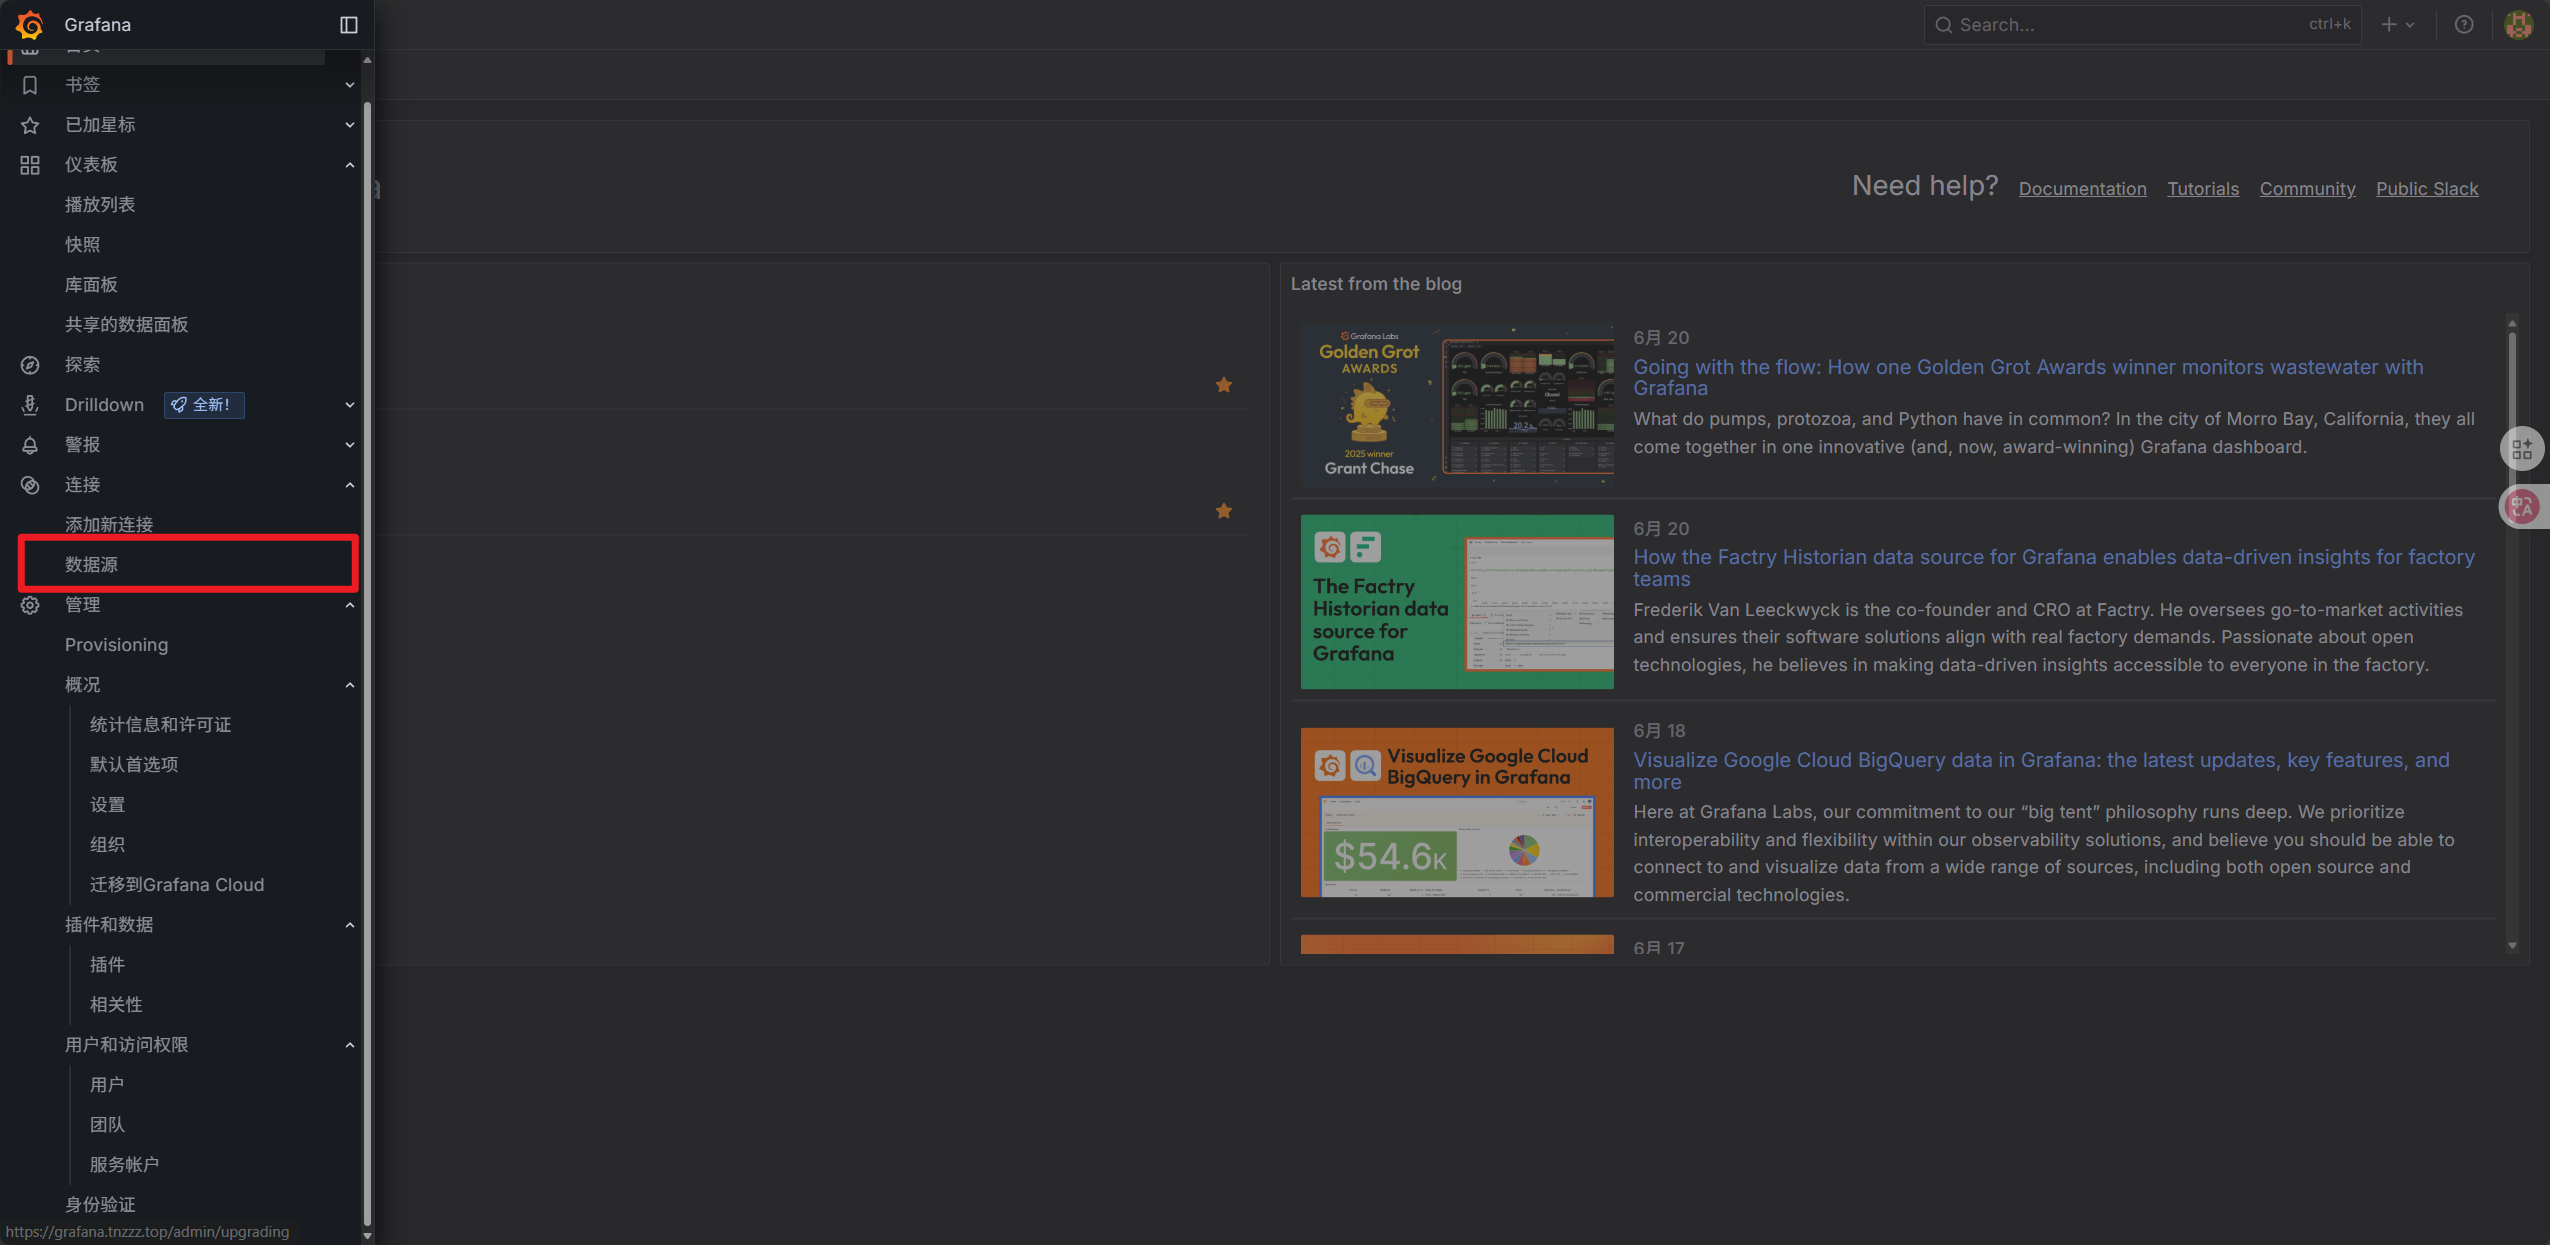Screen dimensions: 2550x1245
Task: Open 播放列表 menu item
Action: pyautogui.click(x=100, y=205)
